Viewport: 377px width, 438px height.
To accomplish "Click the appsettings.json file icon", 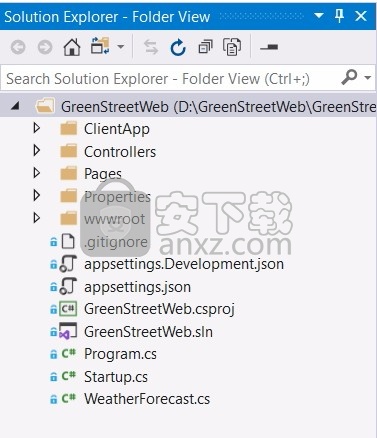I will [x=68, y=286].
